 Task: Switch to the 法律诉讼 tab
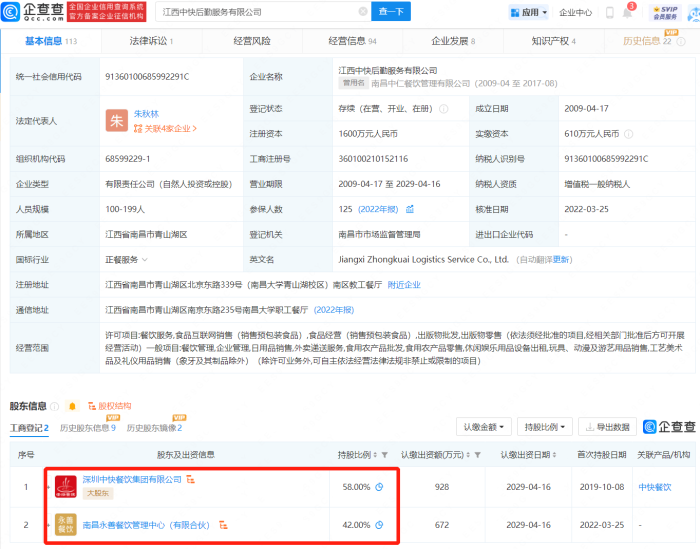click(x=151, y=41)
